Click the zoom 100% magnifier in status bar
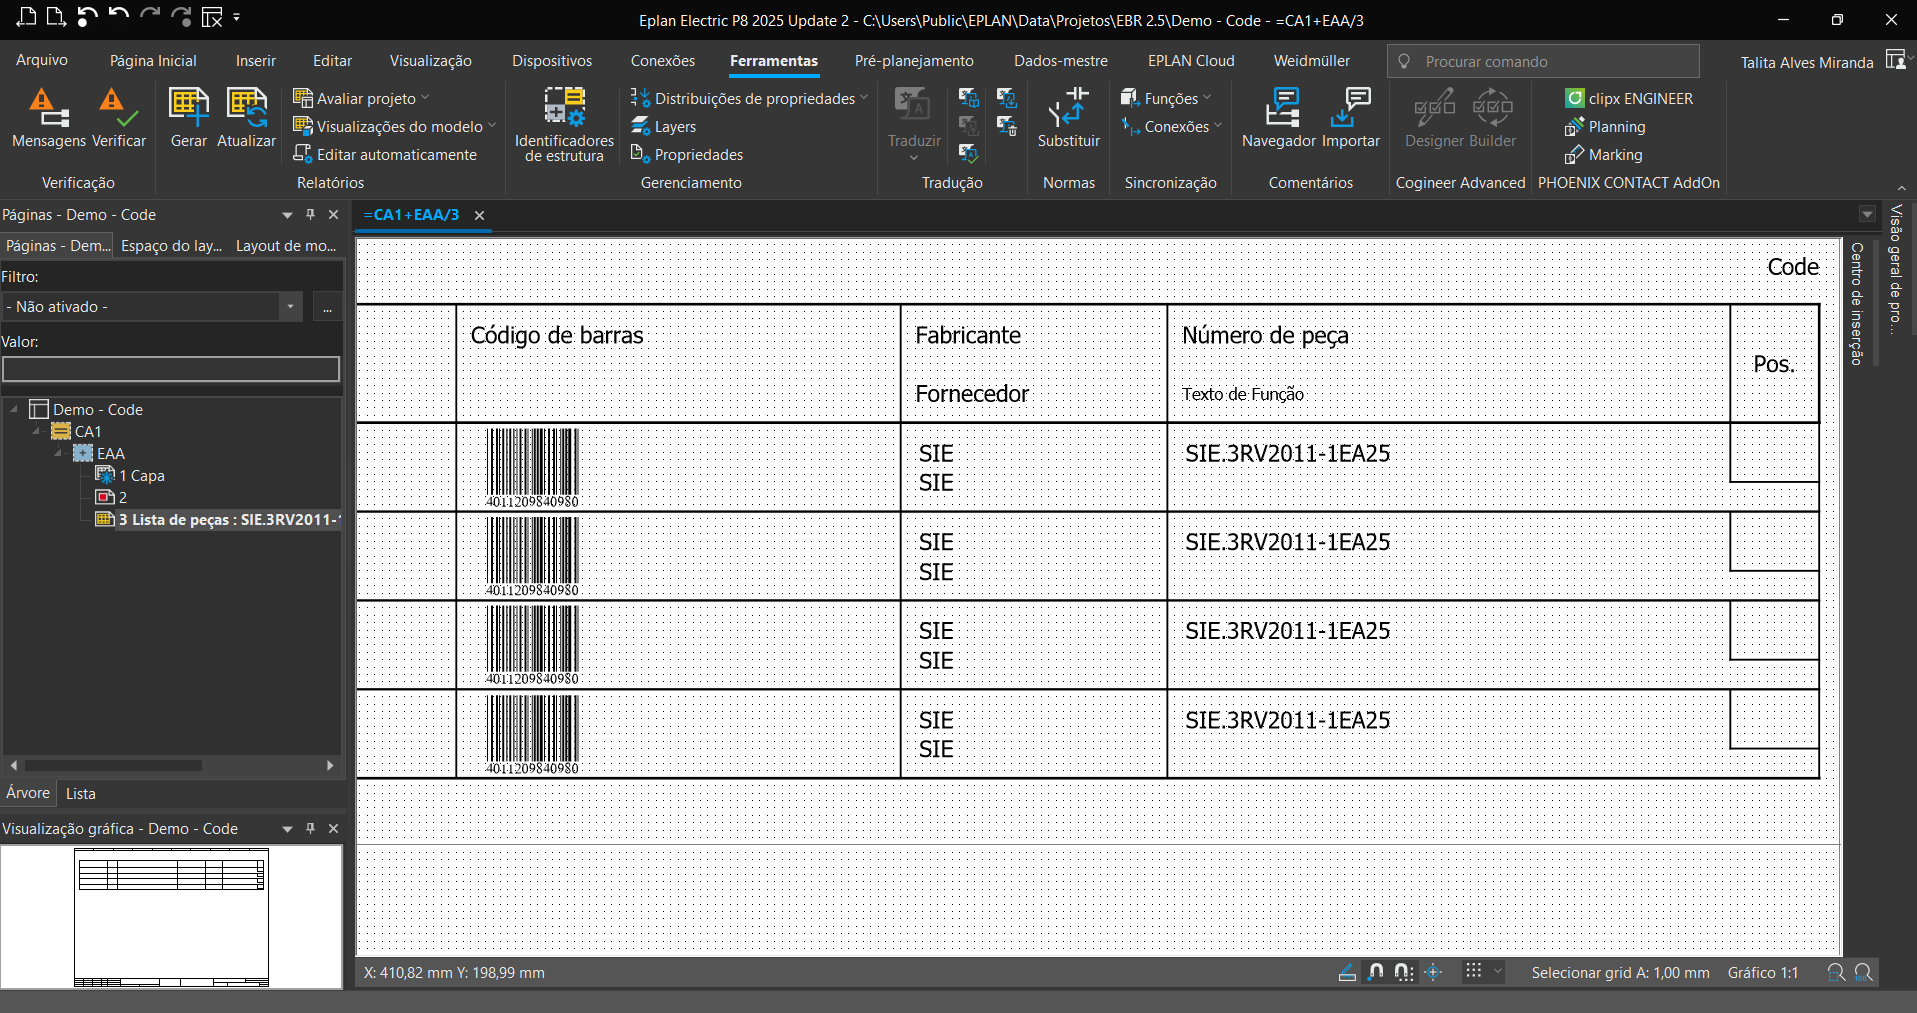 point(1864,972)
